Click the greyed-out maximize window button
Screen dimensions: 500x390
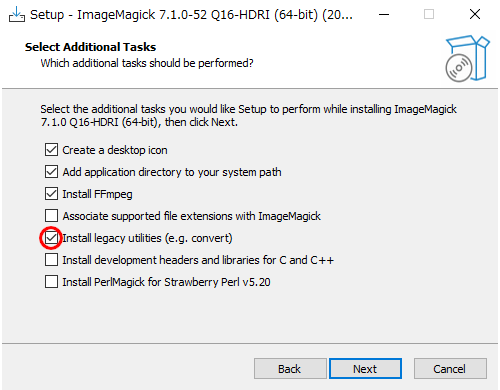pyautogui.click(x=429, y=14)
